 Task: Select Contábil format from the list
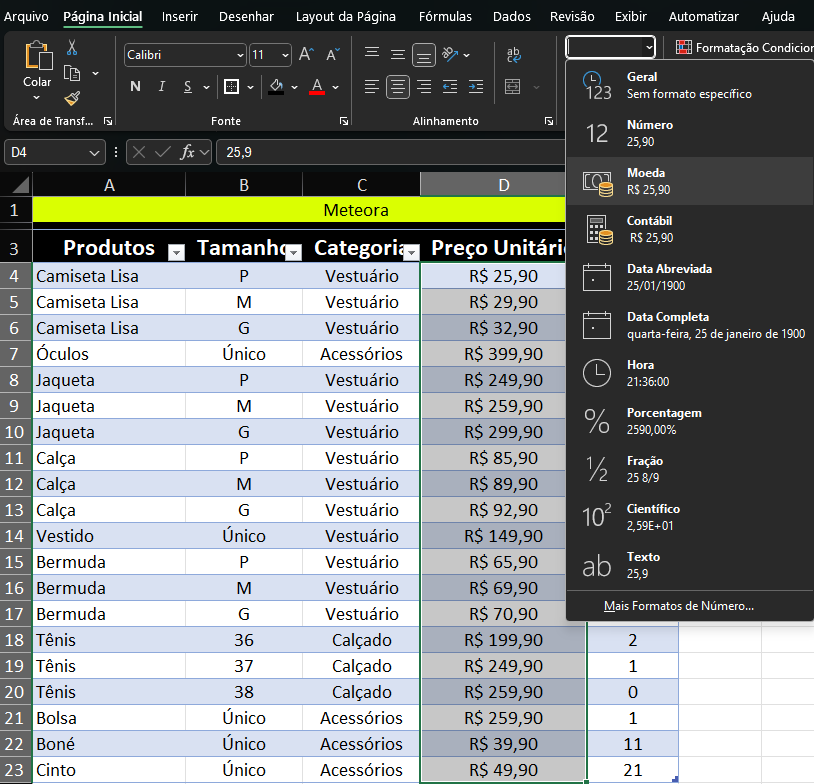pyautogui.click(x=689, y=229)
